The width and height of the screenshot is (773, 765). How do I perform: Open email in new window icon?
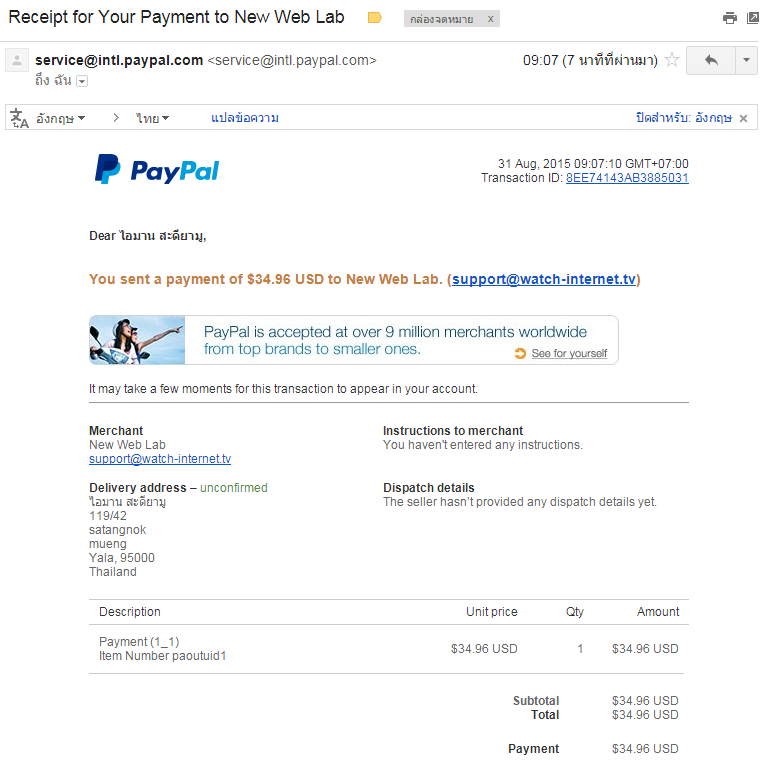click(753, 18)
